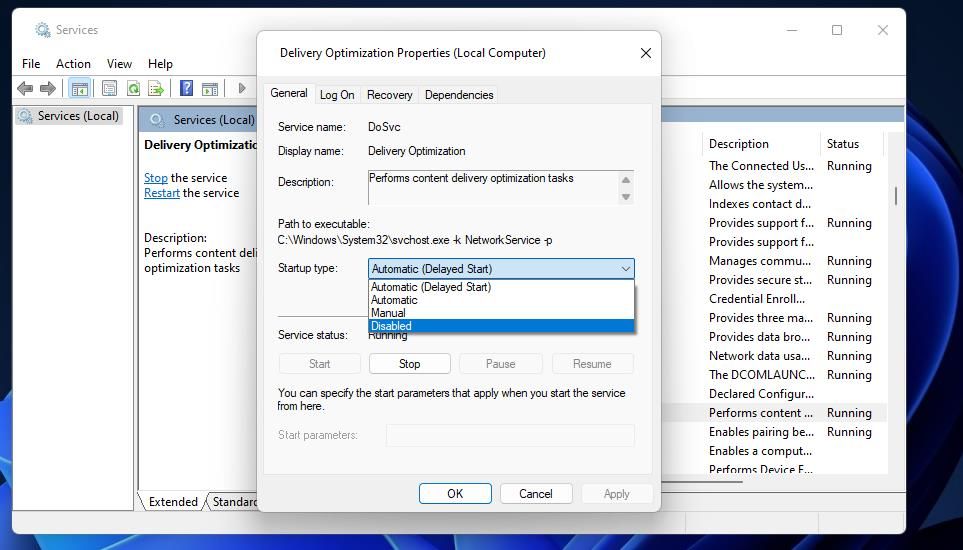Click the services list horizontal scrollbar
This screenshot has width=963, height=550.
pyautogui.click(x=700, y=481)
